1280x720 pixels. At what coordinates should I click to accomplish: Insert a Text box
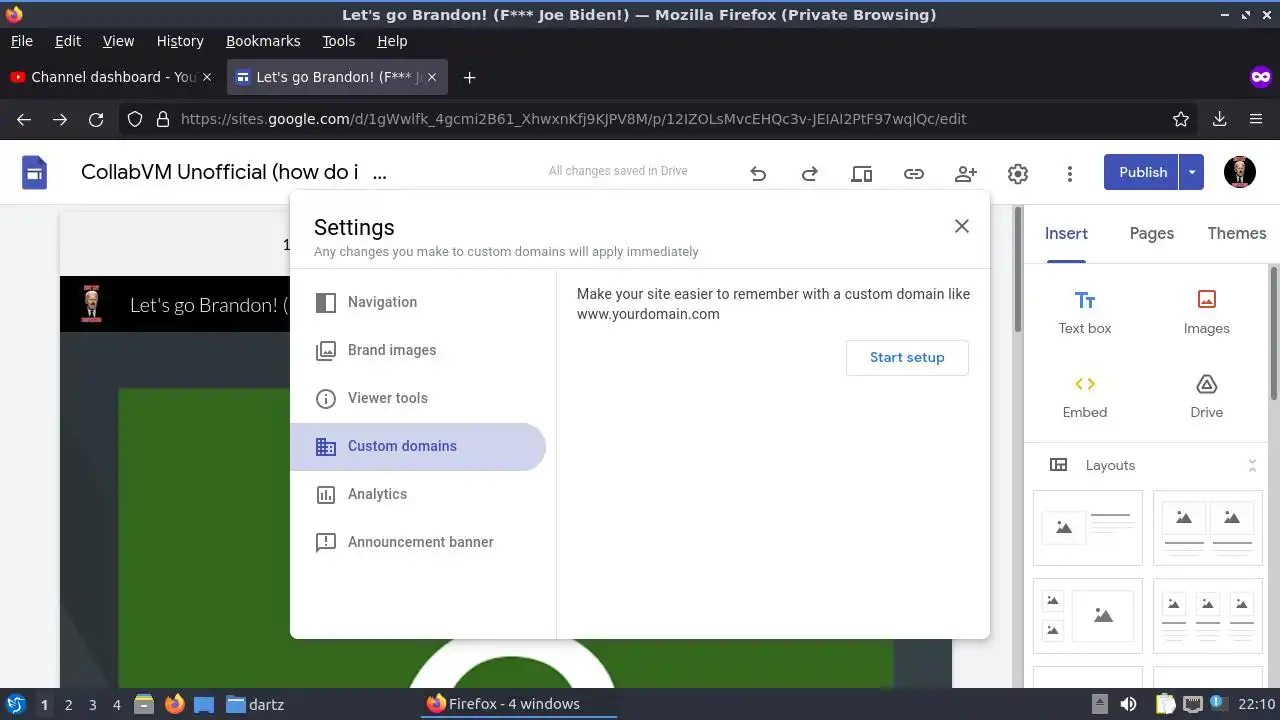click(x=1085, y=311)
